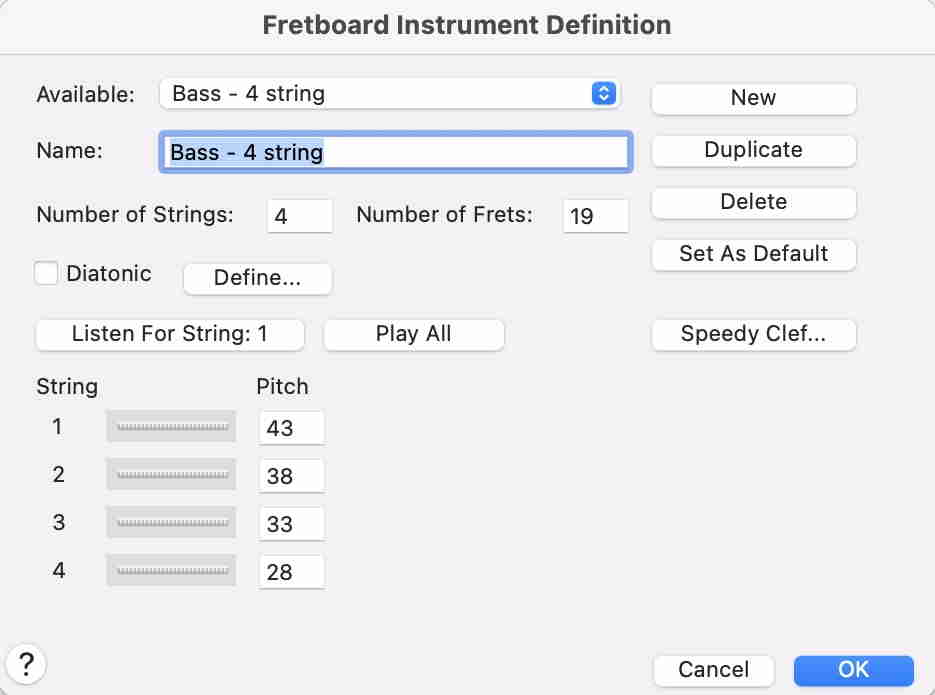Delete the Bass - 4 string instrument
The width and height of the screenshot is (935, 695).
point(753,202)
